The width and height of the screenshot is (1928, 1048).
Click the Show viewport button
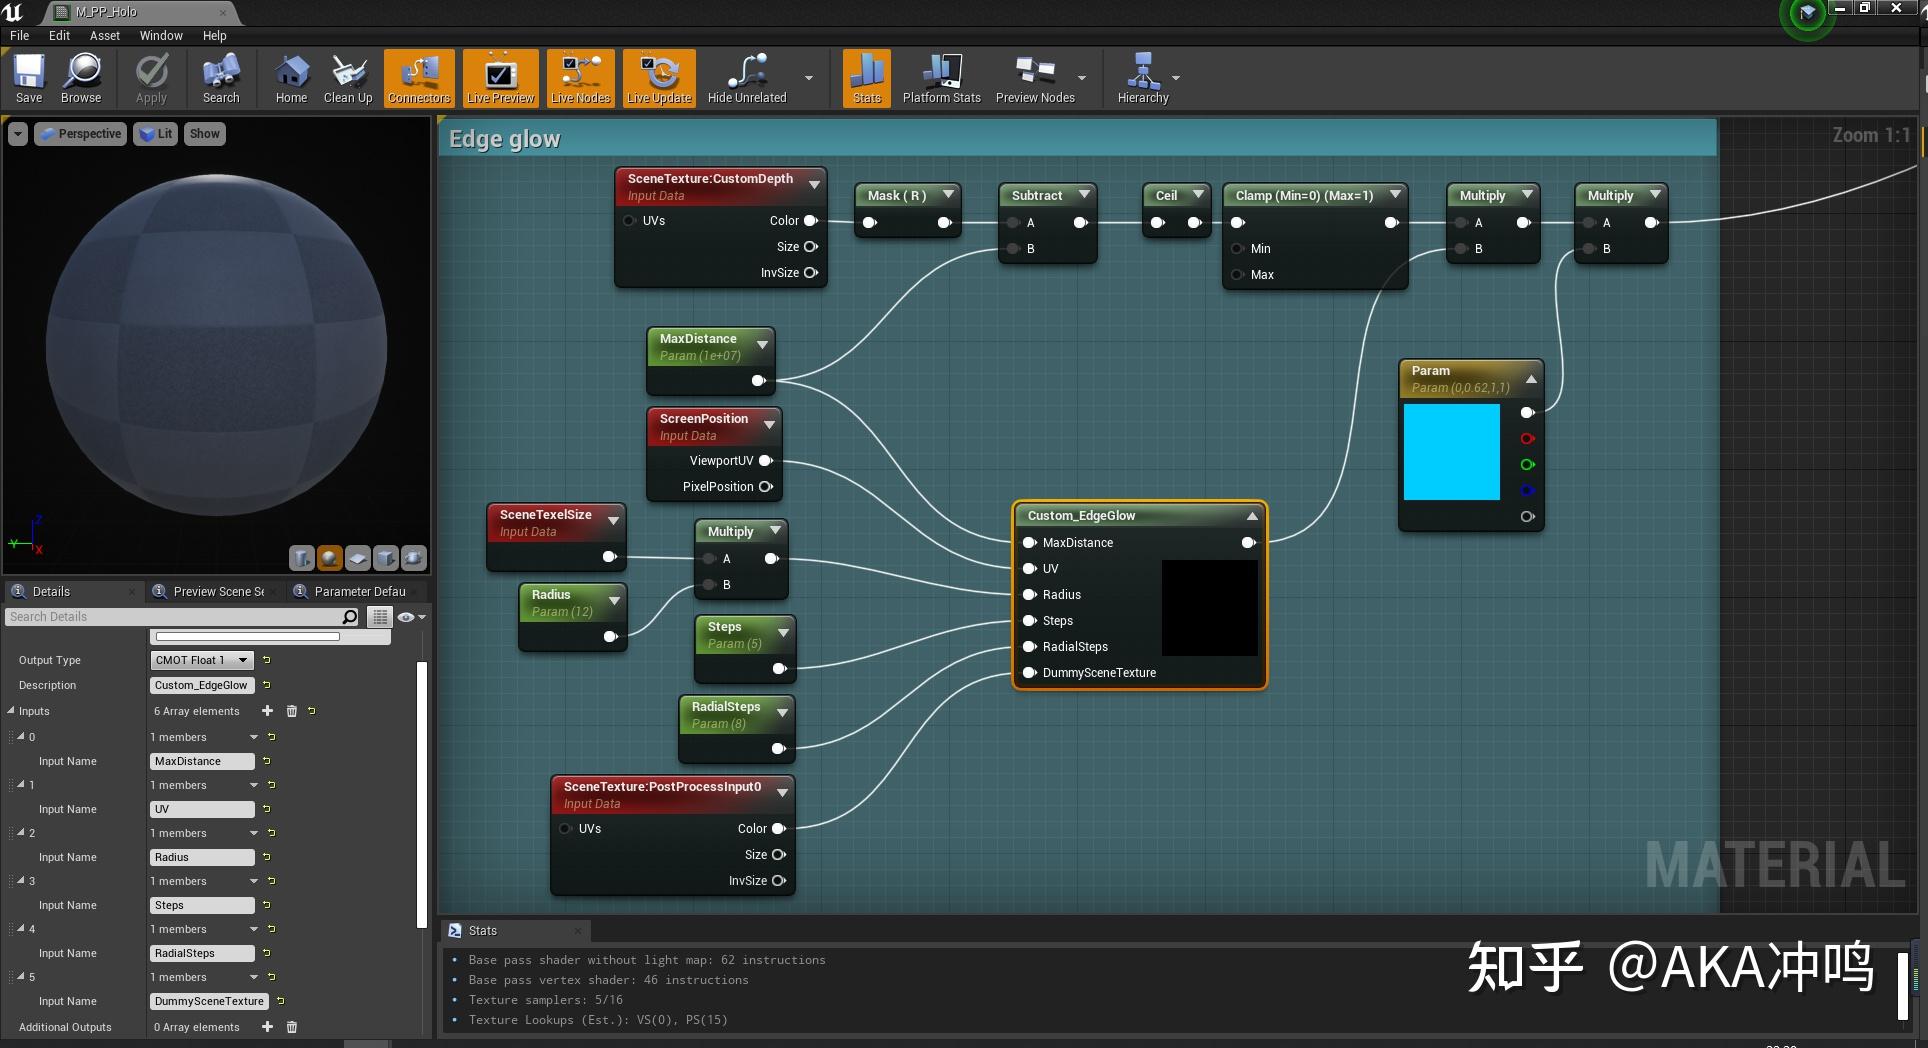coord(204,134)
